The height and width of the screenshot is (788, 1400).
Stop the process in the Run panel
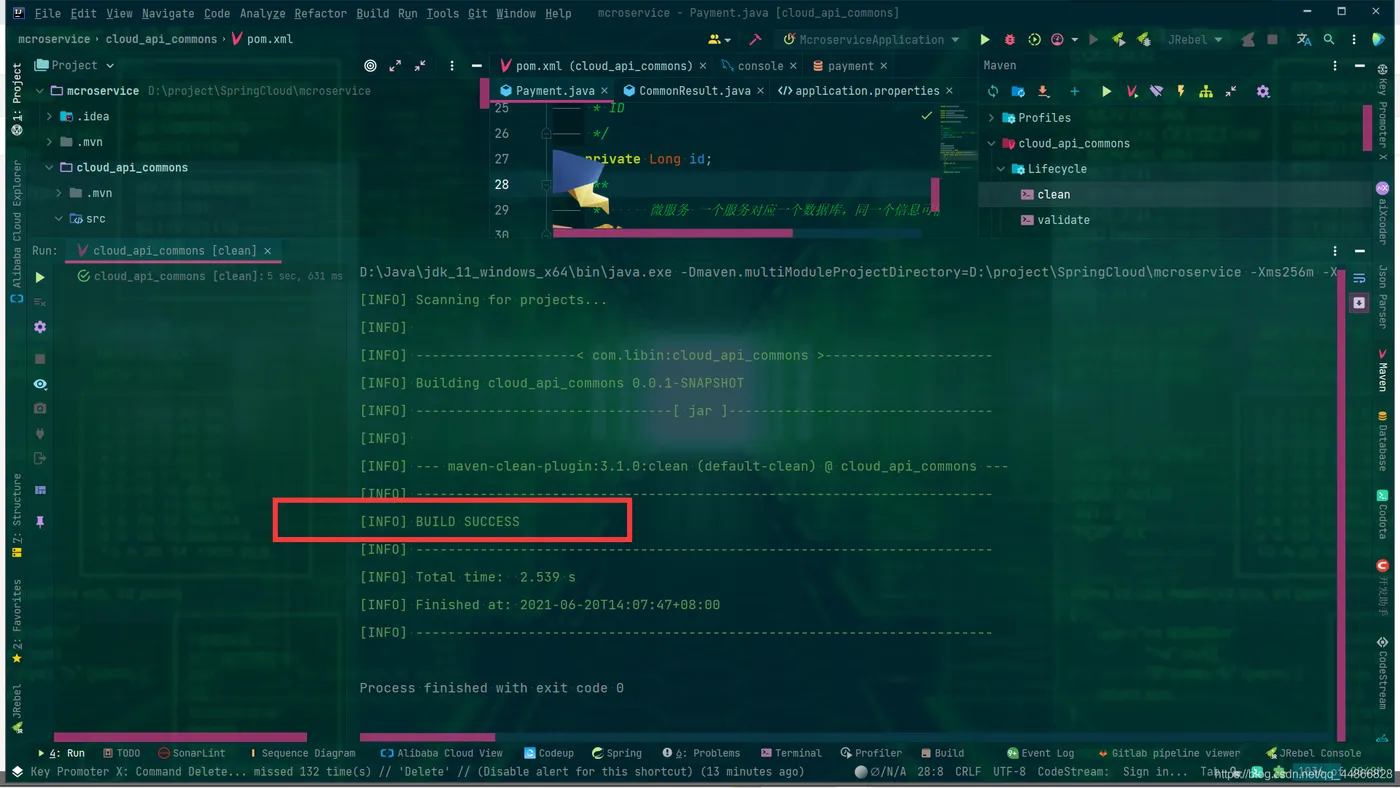(40, 358)
